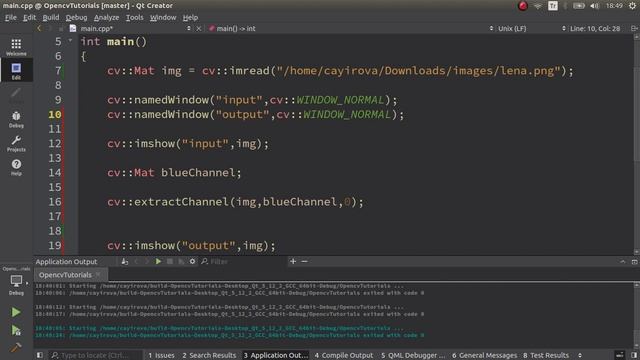This screenshot has height=360, width=640.
Task: Show the 5 QML Debugger pane
Action: (413, 355)
